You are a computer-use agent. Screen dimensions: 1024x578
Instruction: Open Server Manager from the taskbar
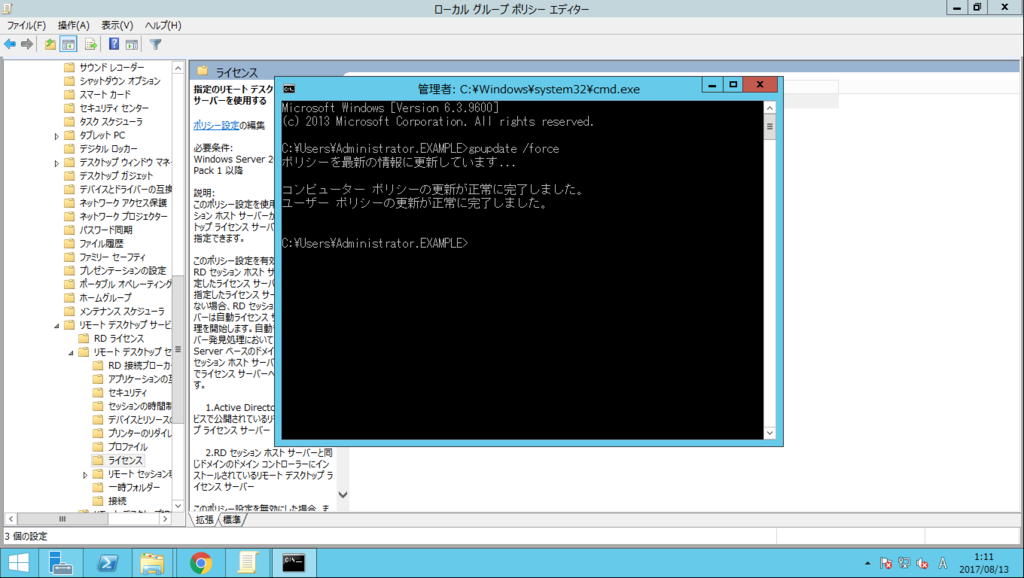61,563
